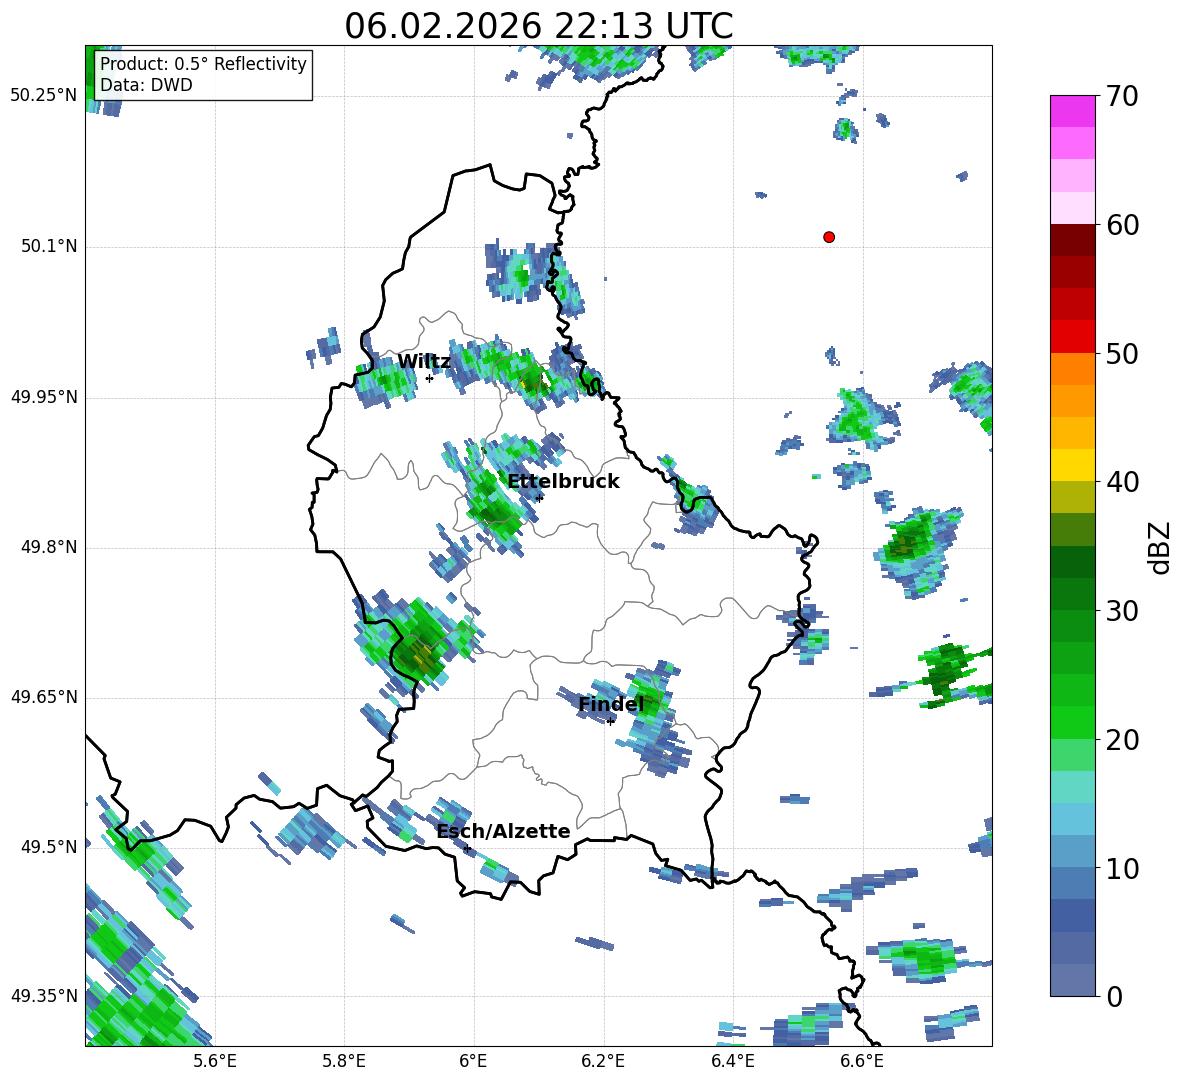Click the Product: 0.5° Reflectivity text

point(203,64)
